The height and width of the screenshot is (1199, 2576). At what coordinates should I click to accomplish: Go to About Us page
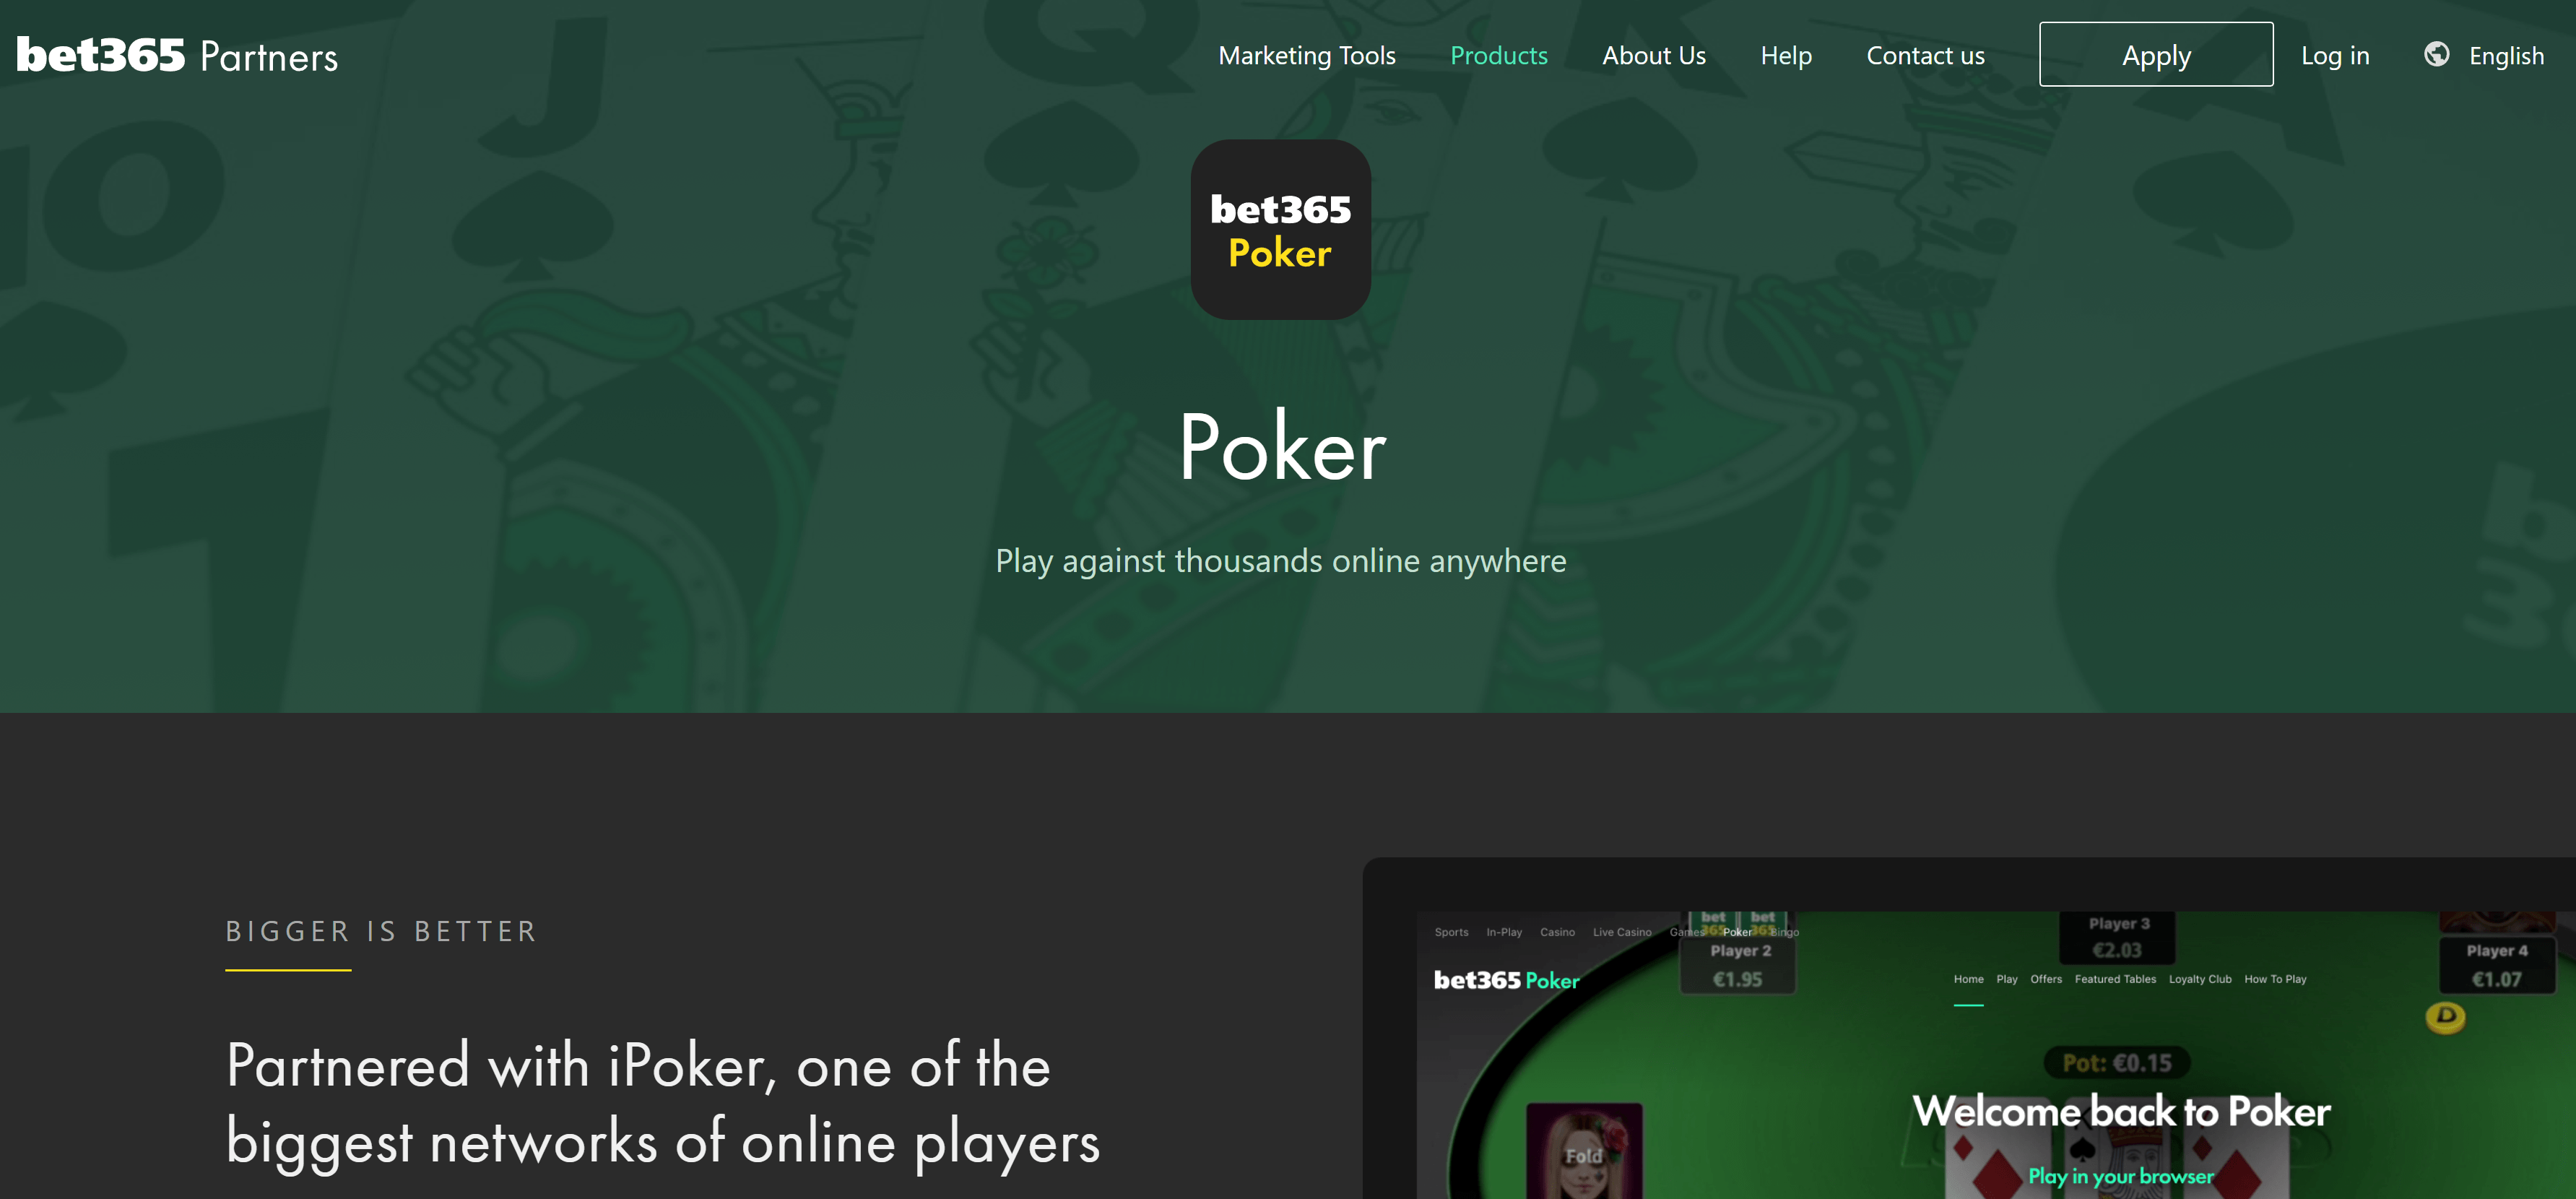[1653, 56]
